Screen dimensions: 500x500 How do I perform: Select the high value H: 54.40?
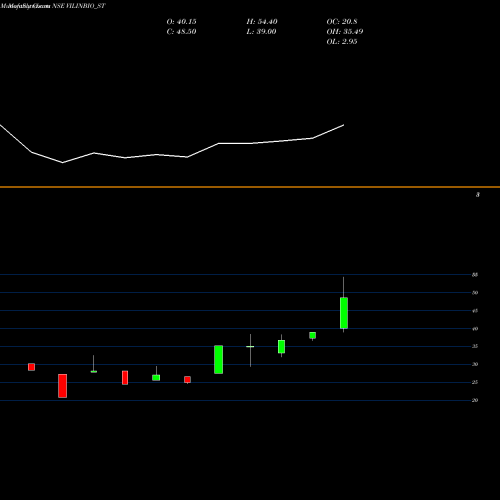(262, 22)
